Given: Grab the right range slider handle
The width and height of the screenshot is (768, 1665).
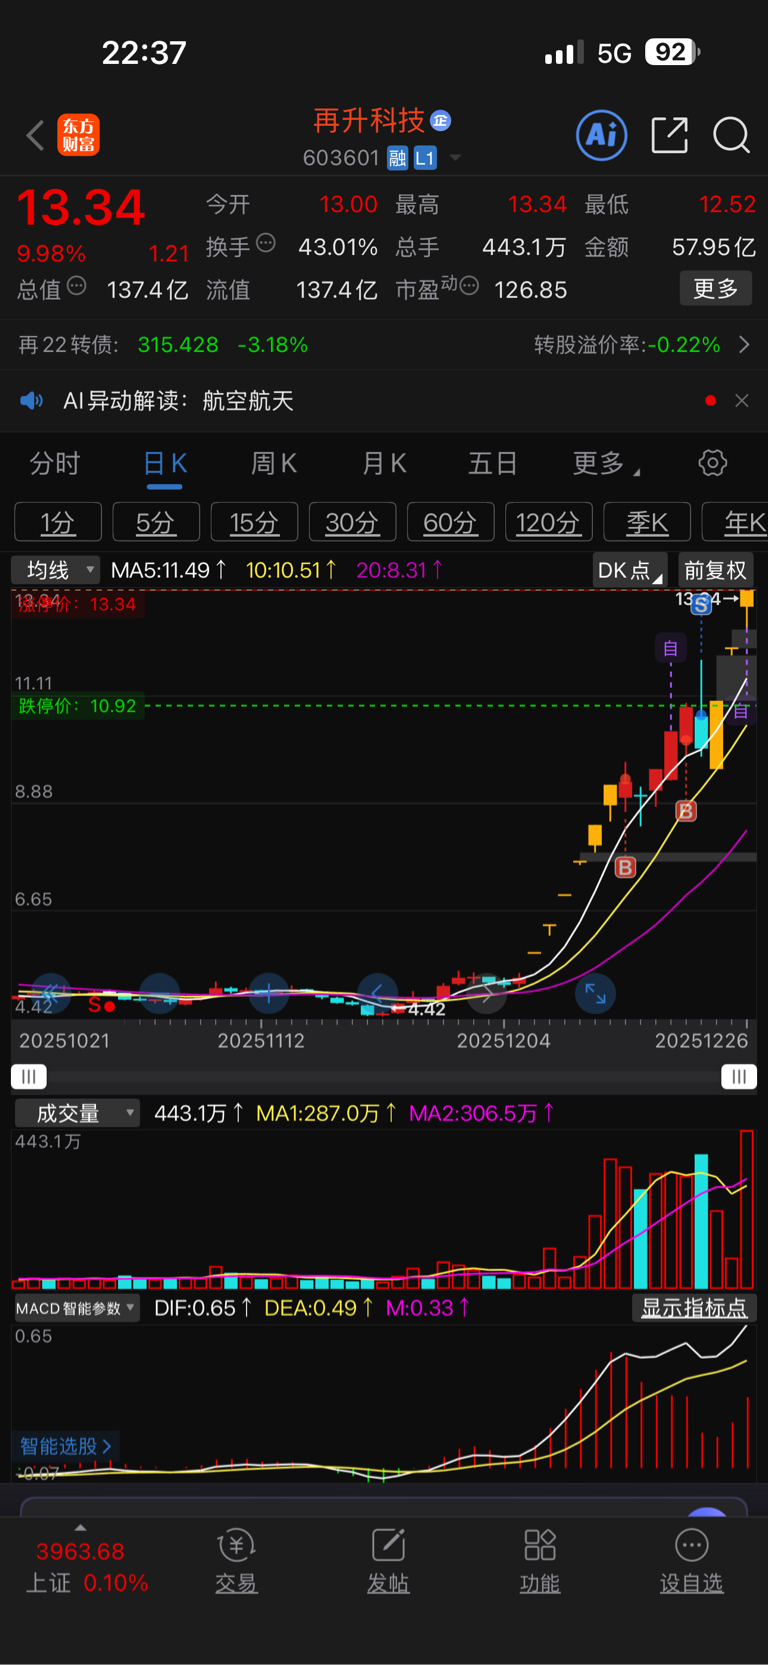Looking at the screenshot, I should tap(739, 1076).
